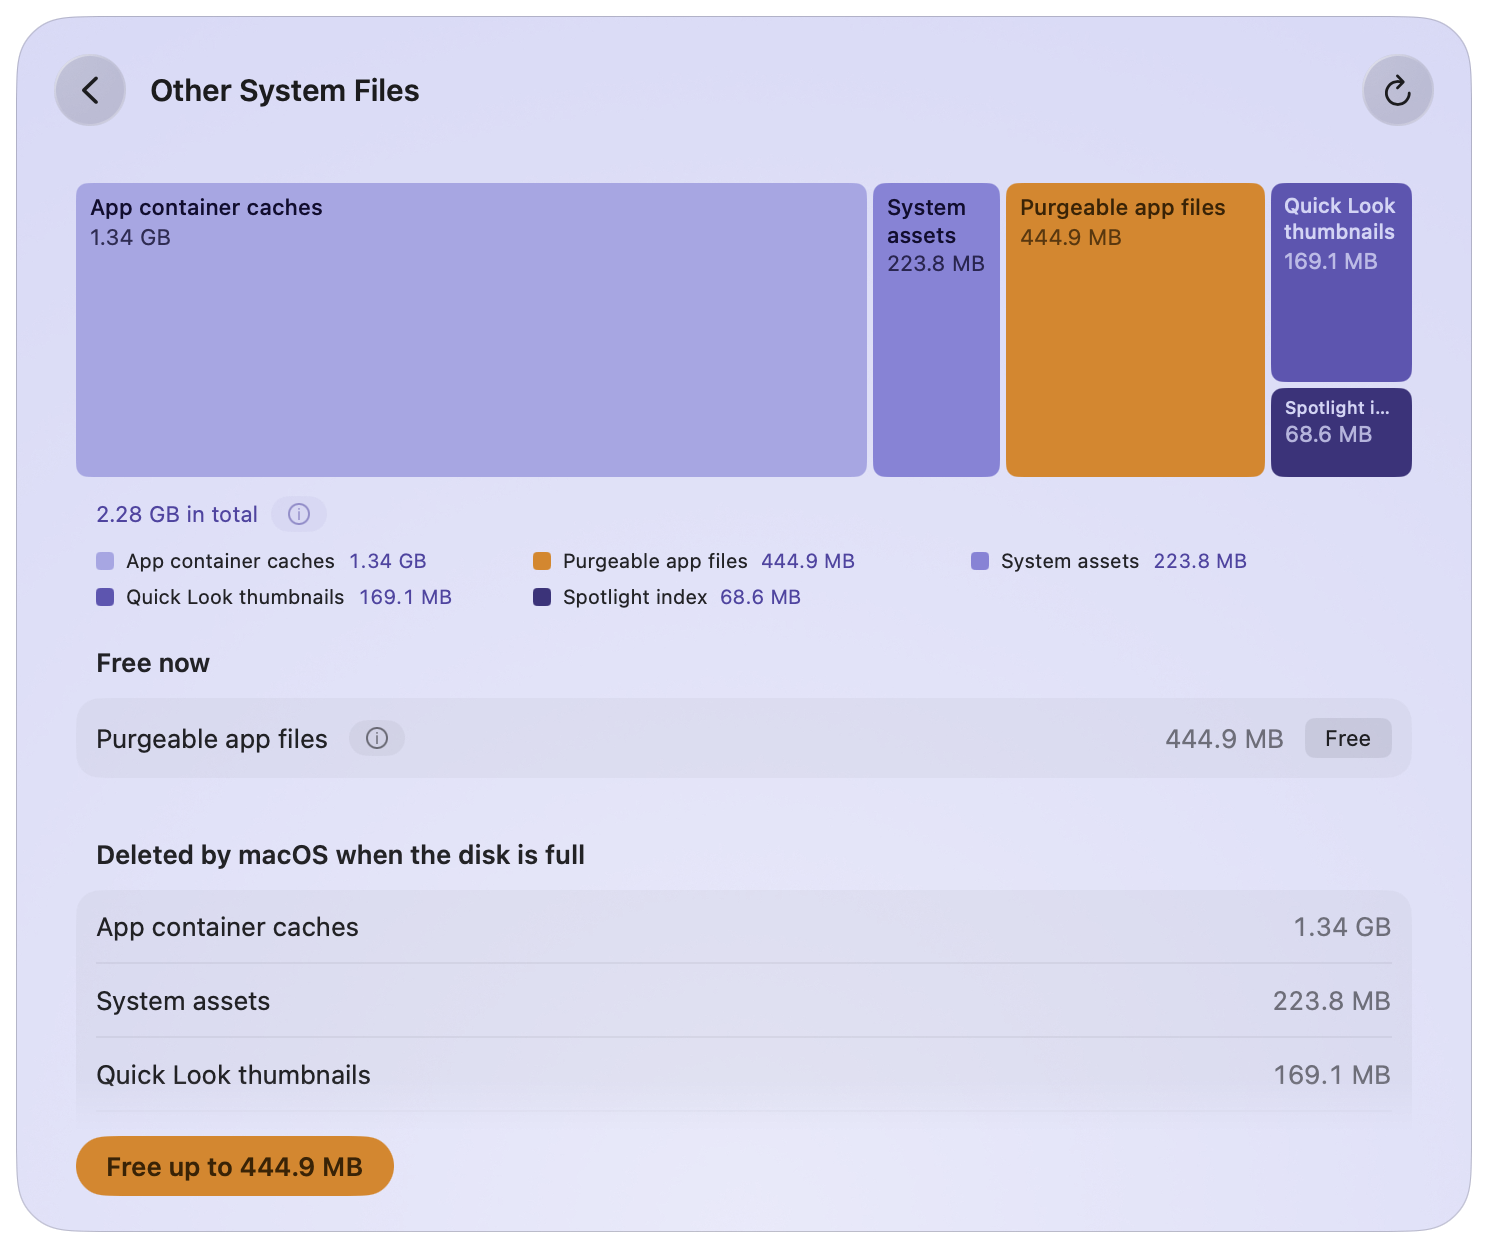
Task: Select Quick Look thumbnails list row
Action: pyautogui.click(x=744, y=1075)
